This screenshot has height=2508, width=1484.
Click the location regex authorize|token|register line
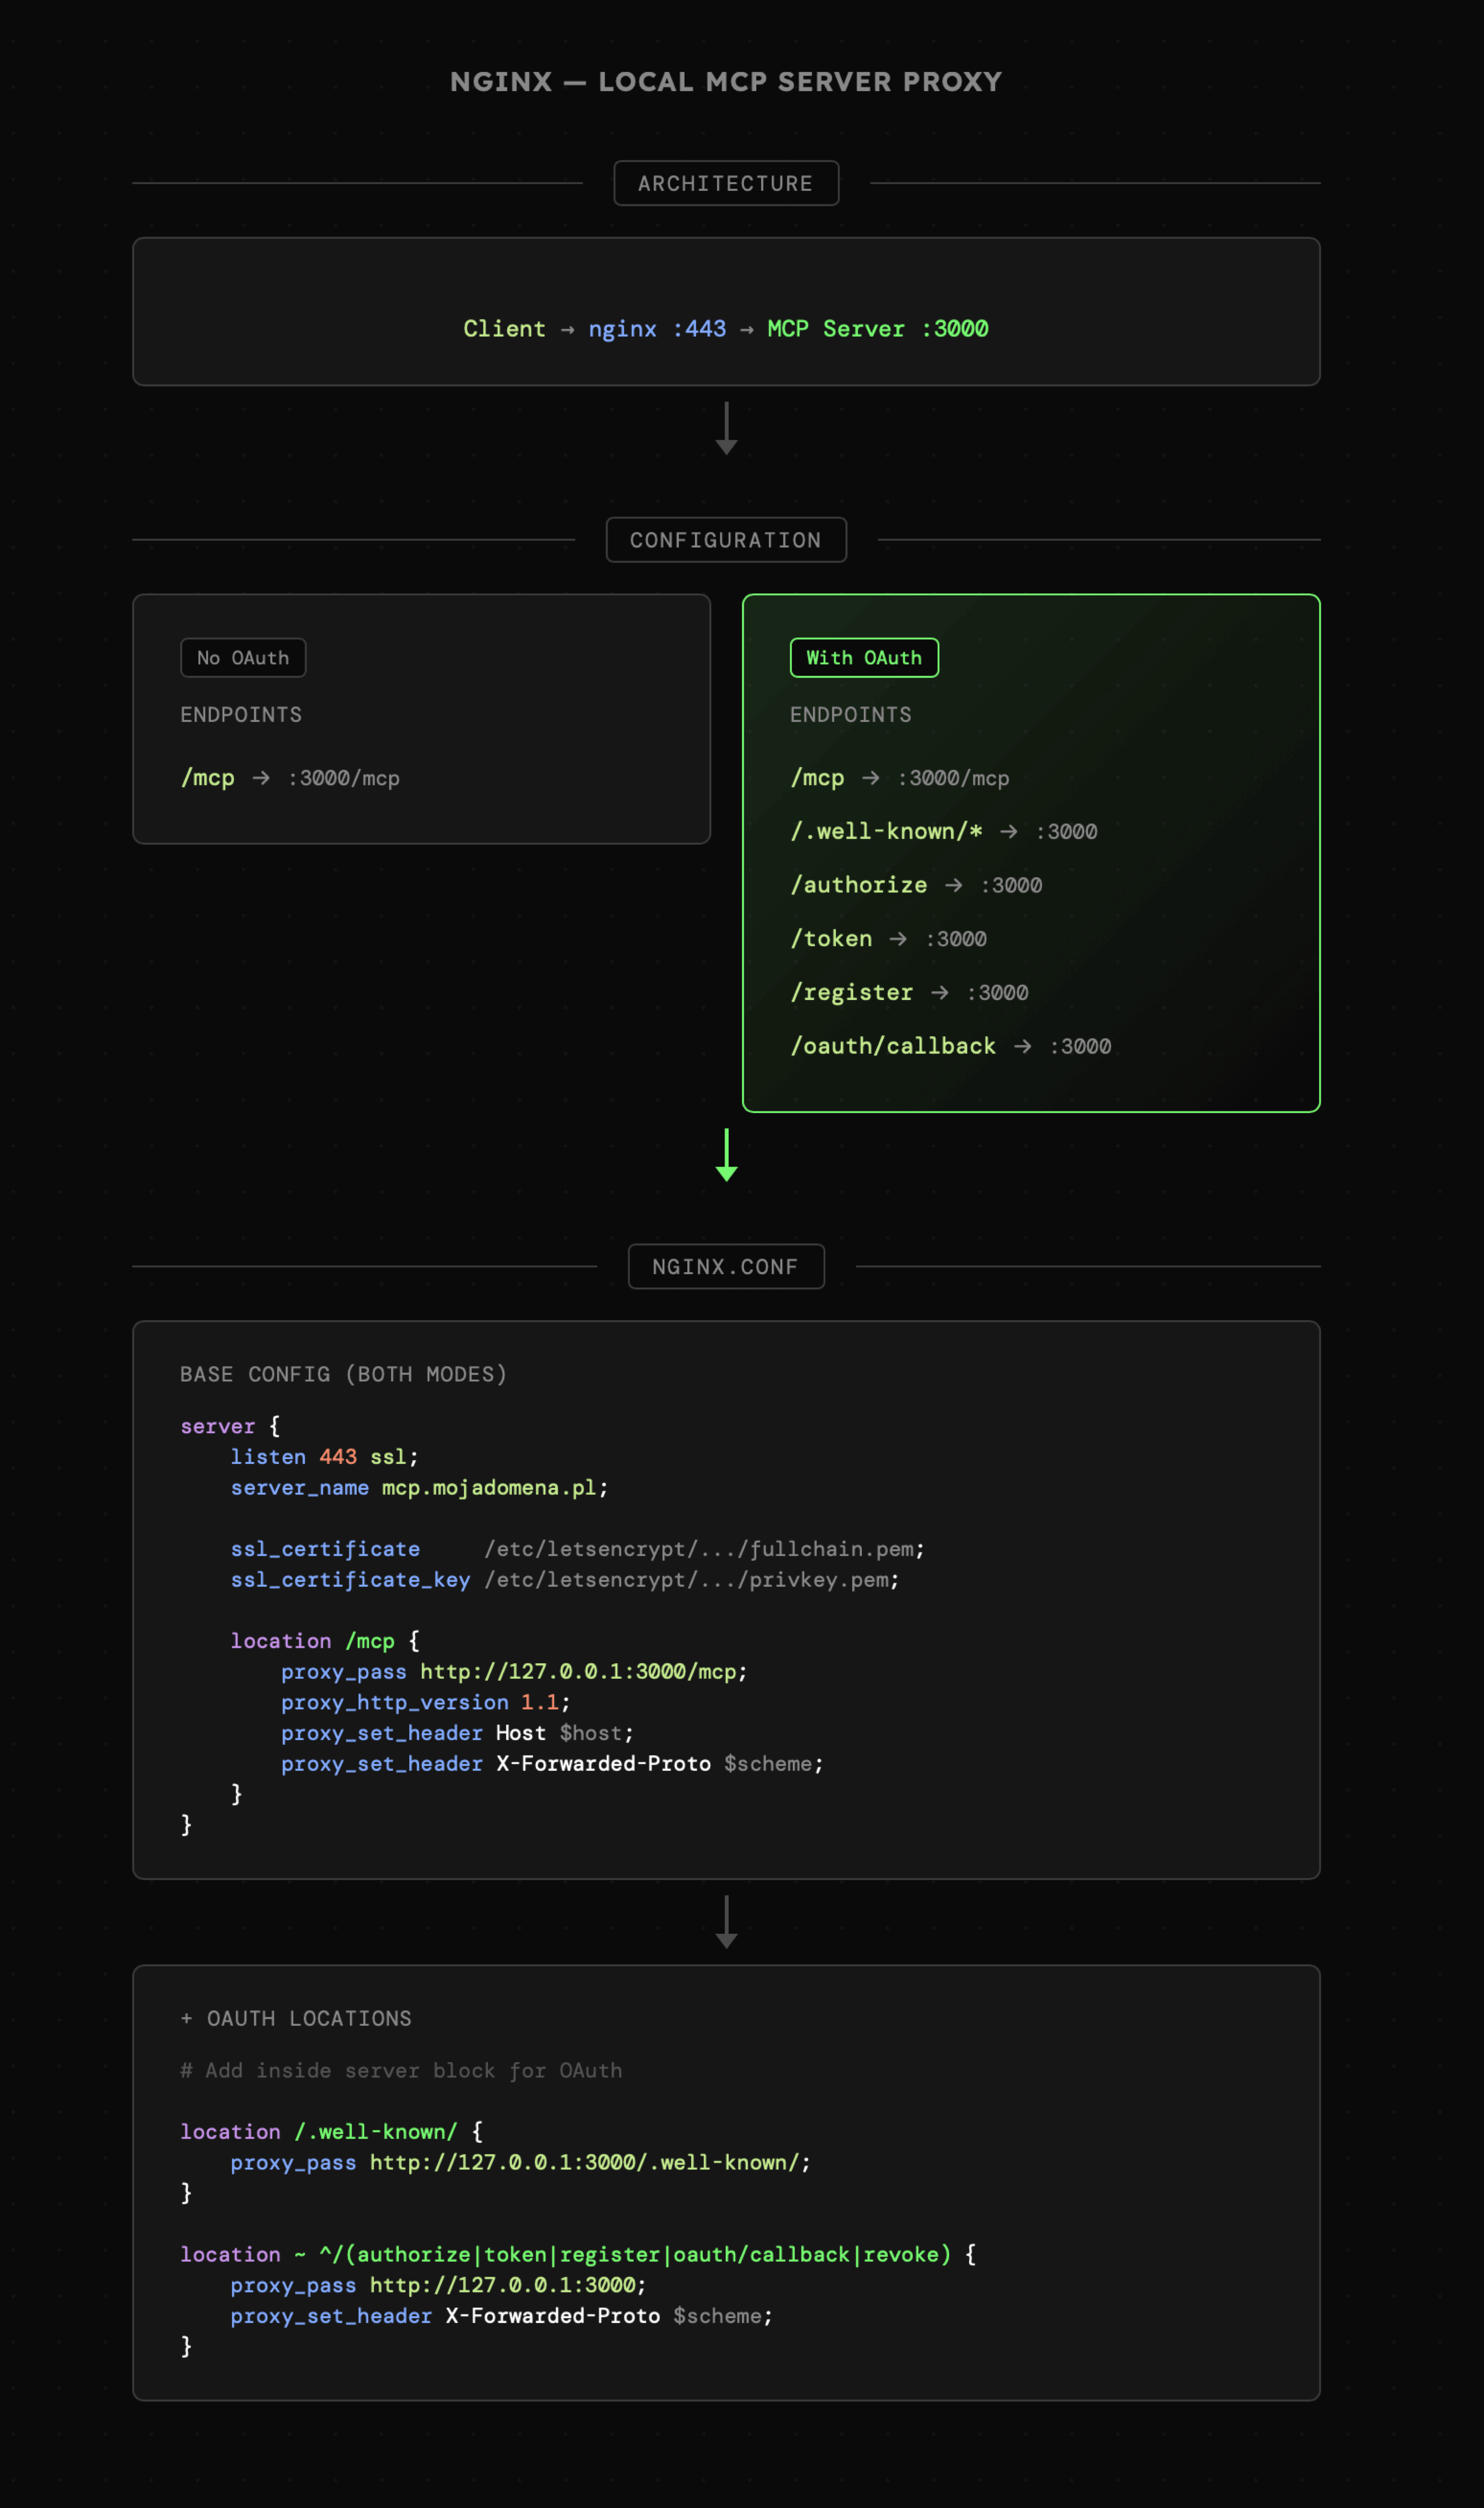[x=577, y=2255]
